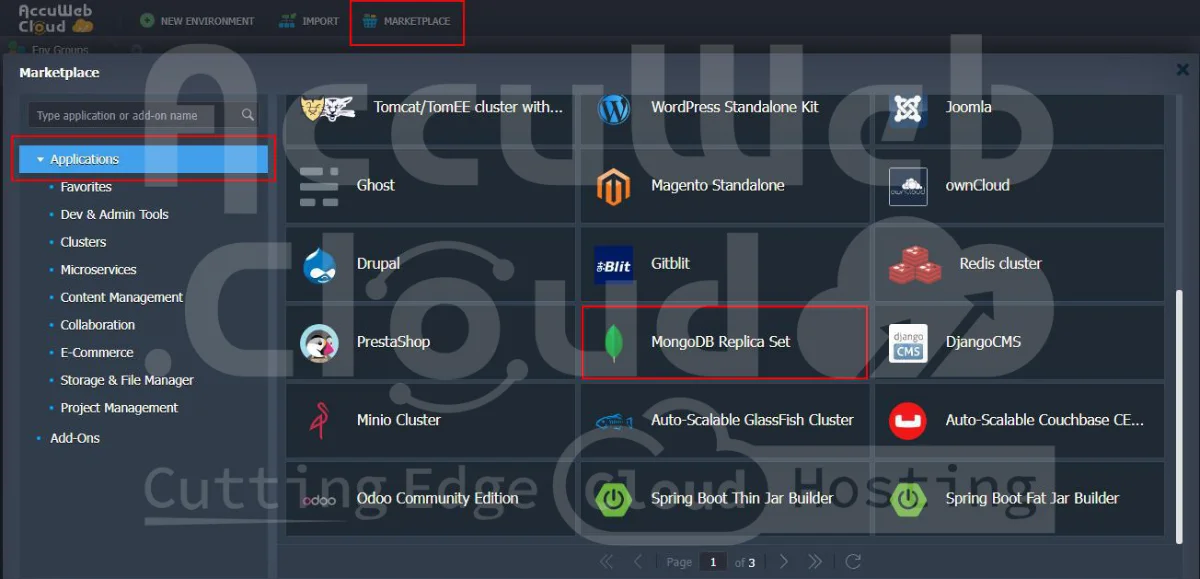This screenshot has height=579, width=1200.
Task: Click the Redis cluster label
Action: pos(1001,264)
